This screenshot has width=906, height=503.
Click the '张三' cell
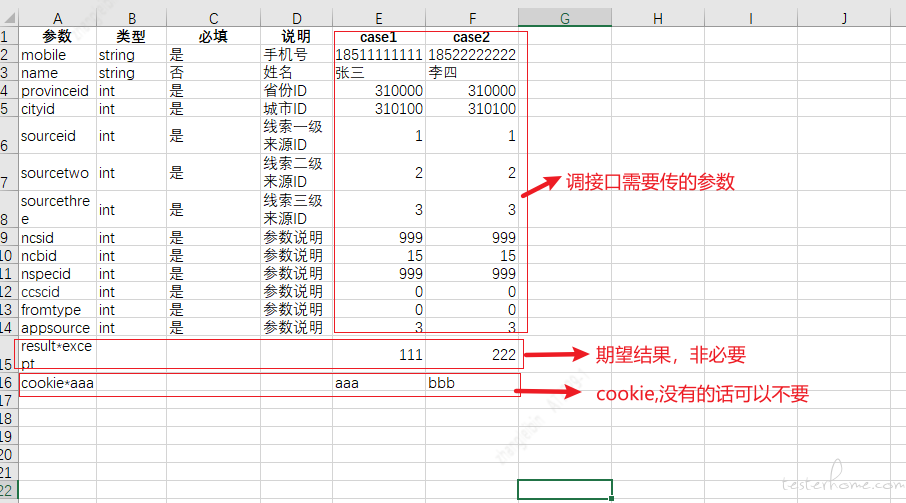tap(379, 72)
